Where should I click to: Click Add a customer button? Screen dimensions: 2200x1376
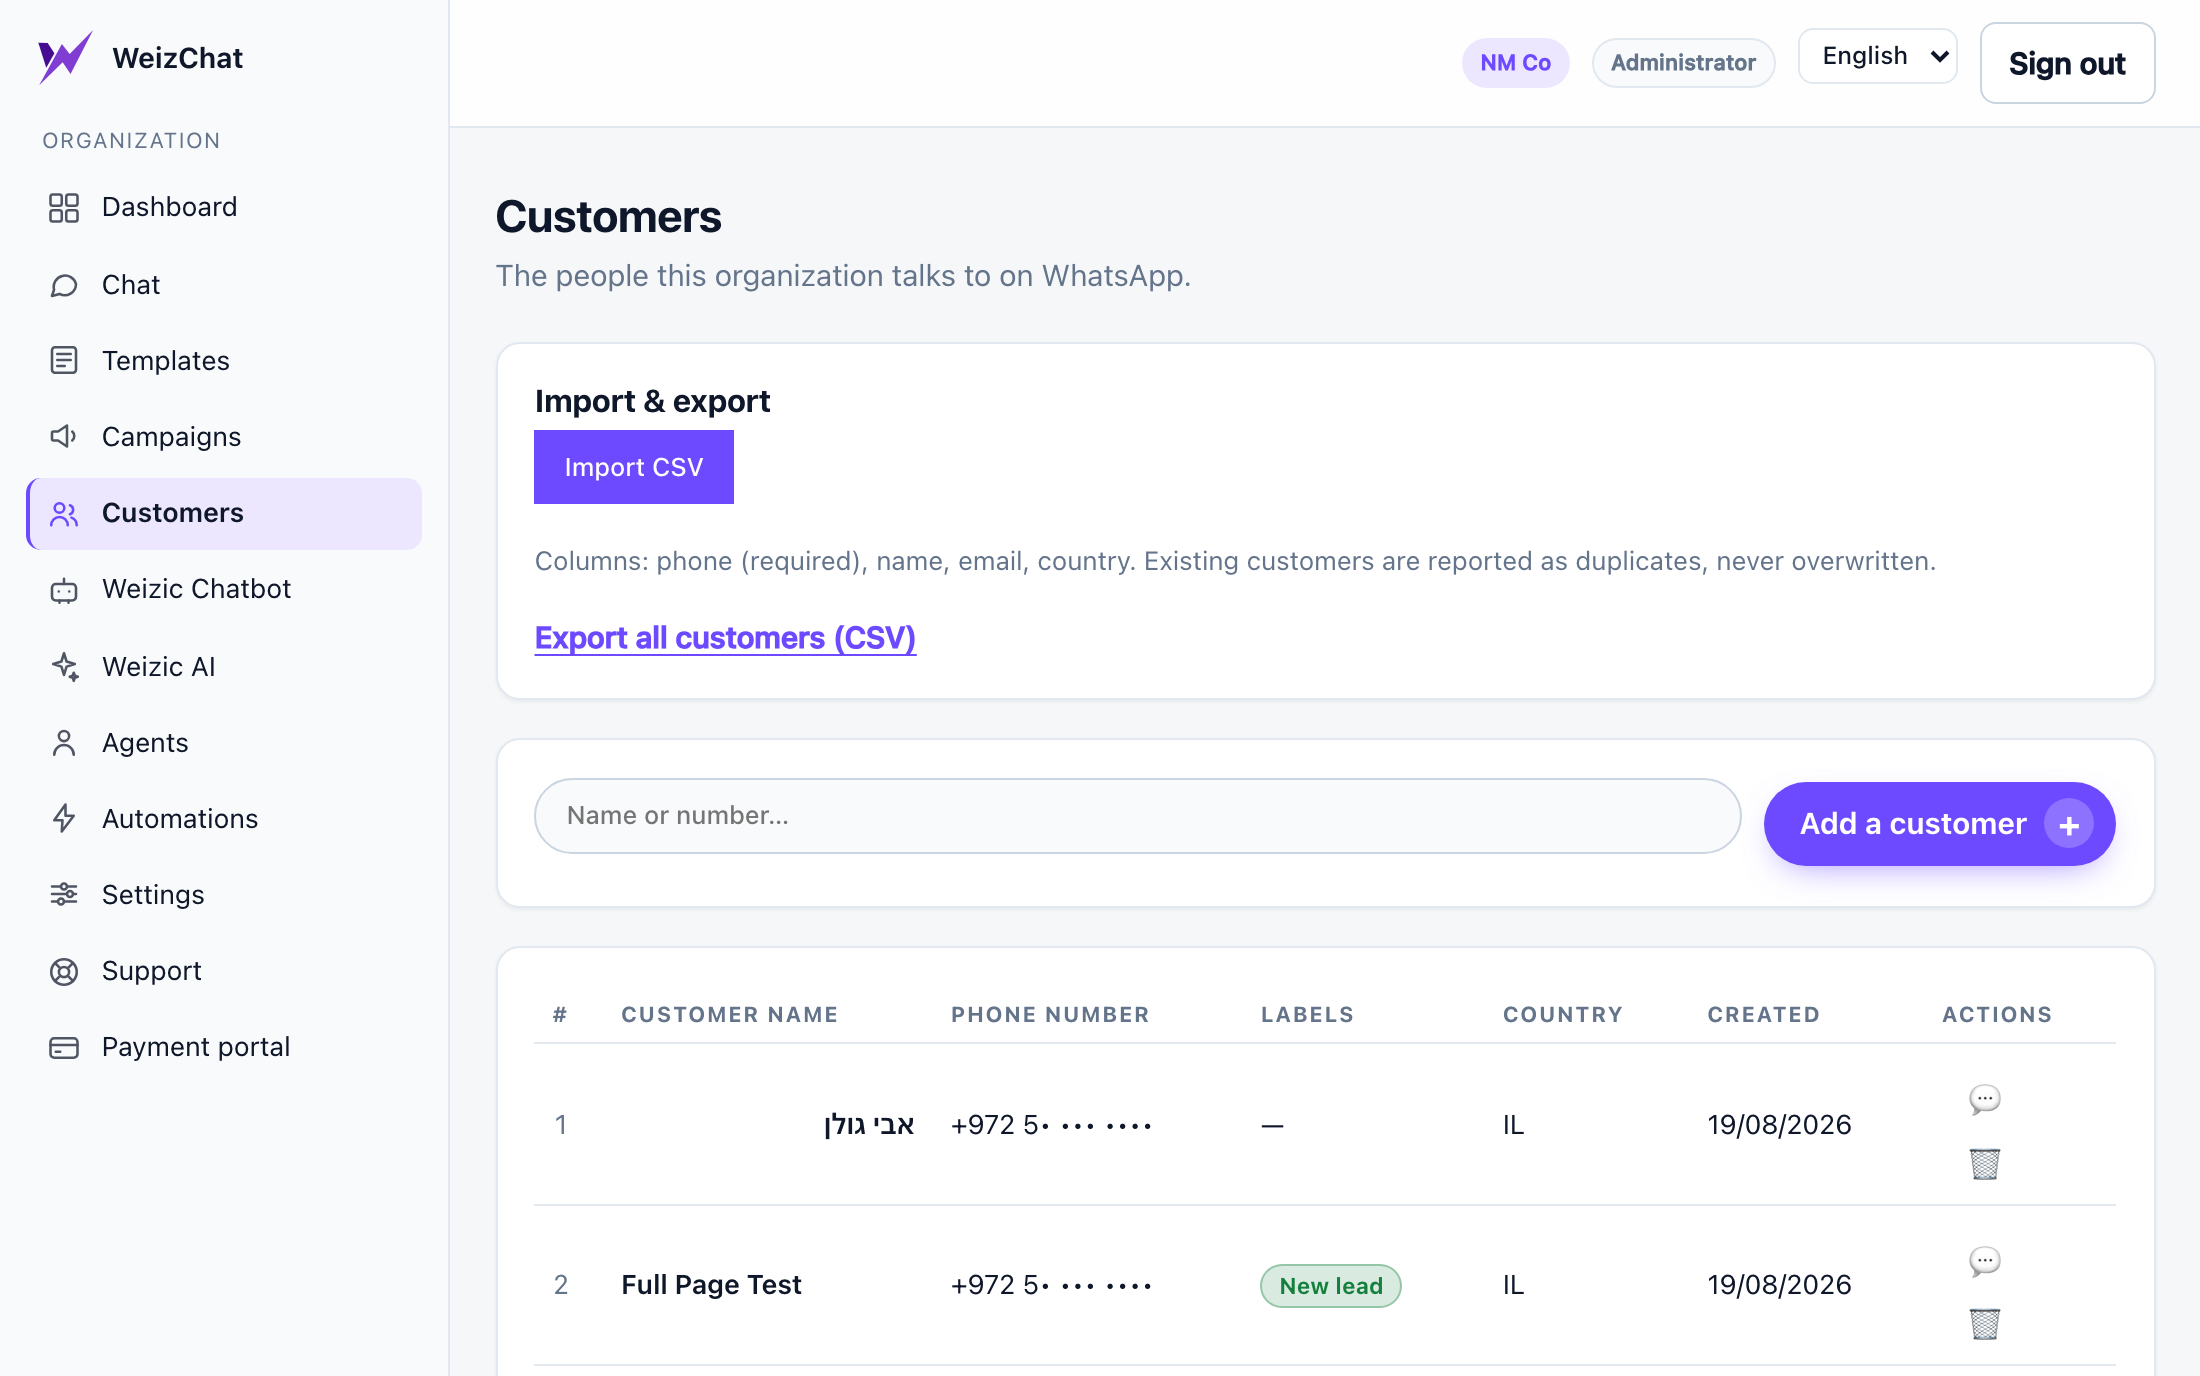click(1940, 824)
